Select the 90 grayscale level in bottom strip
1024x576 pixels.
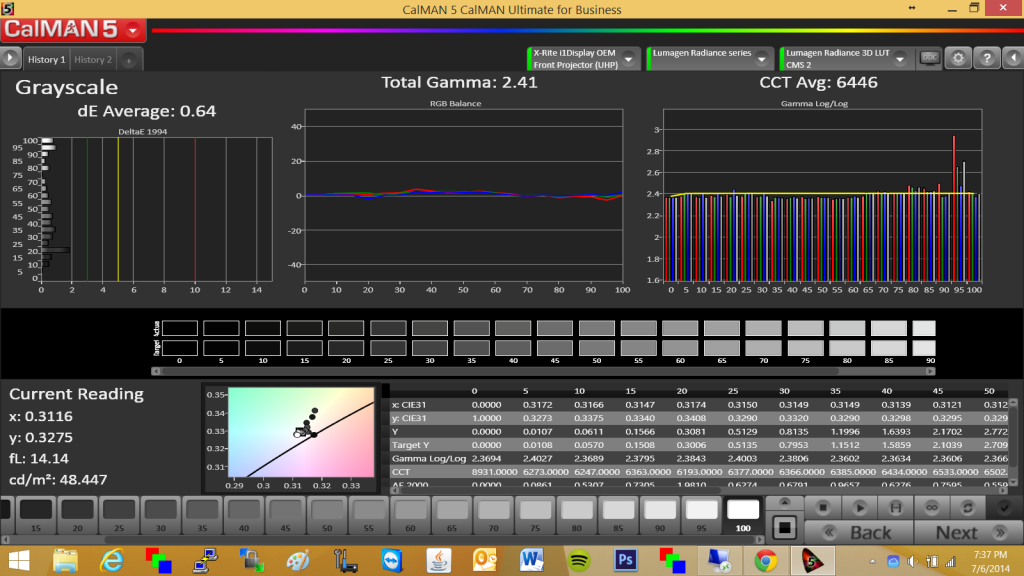[660, 515]
